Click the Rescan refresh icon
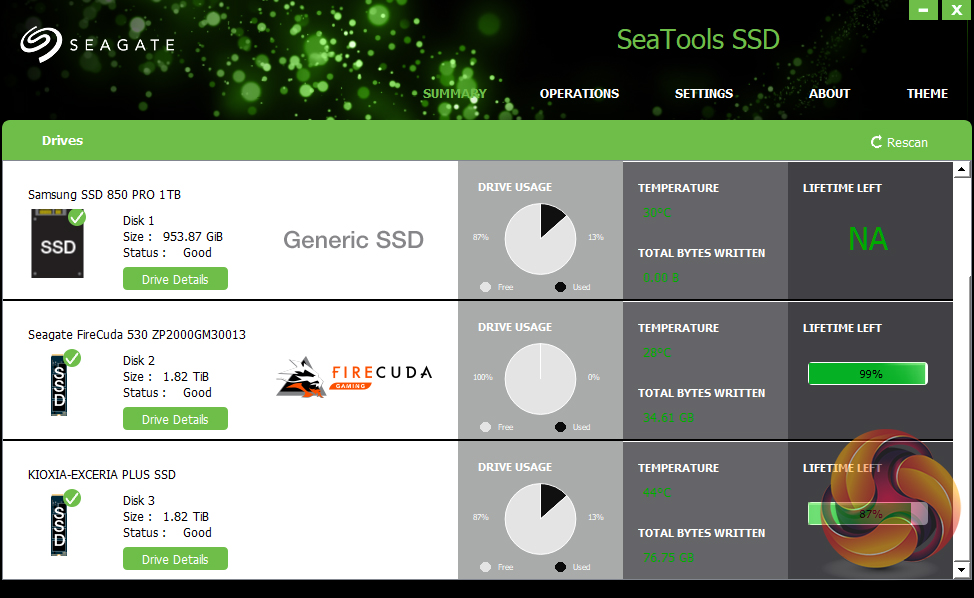Viewport: 974px width, 598px height. [877, 142]
